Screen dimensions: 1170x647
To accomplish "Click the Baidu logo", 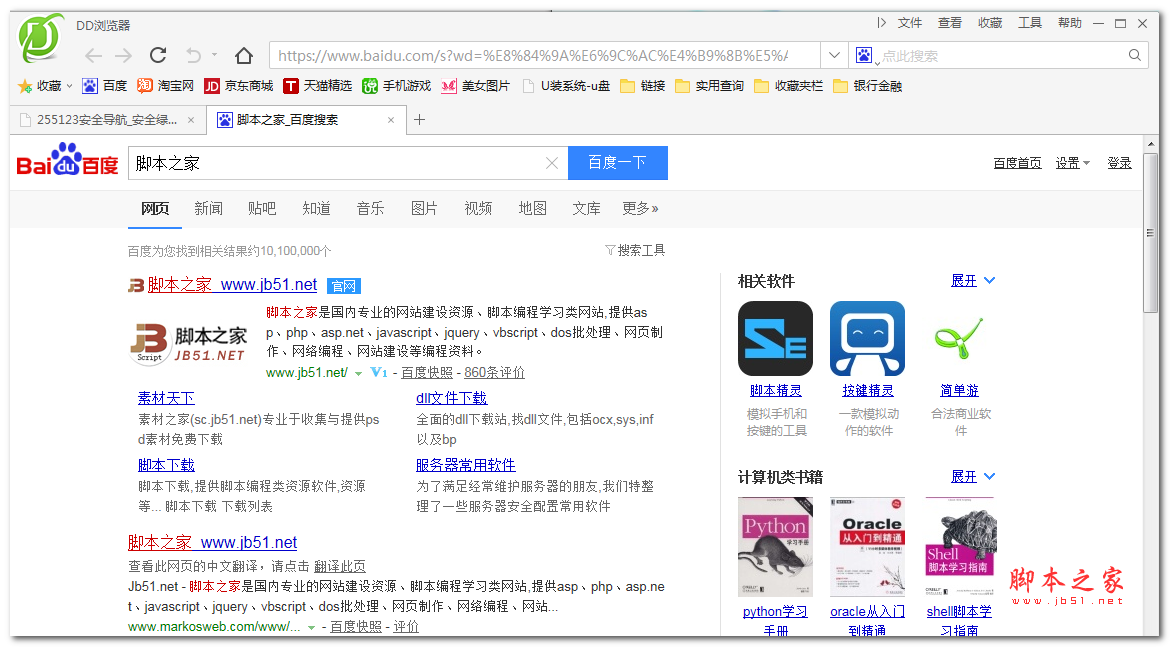I will (x=68, y=160).
